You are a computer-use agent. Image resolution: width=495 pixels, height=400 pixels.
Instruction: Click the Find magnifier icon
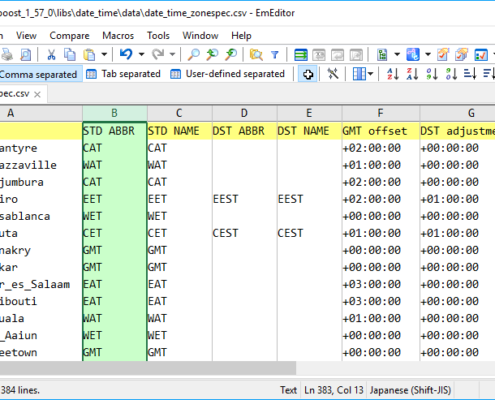[193, 54]
